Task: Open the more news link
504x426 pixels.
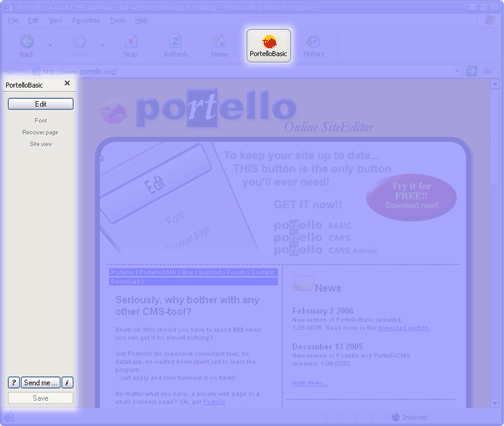Action: tap(310, 383)
